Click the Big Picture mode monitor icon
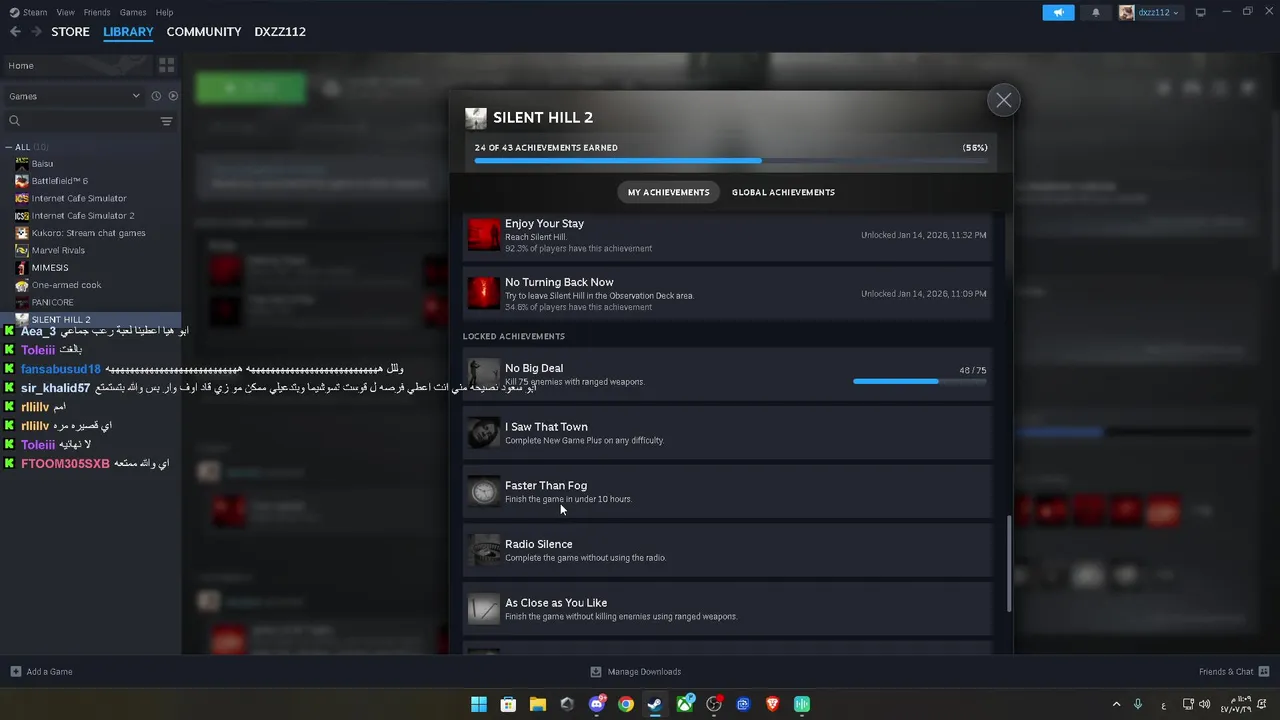Screen dimensions: 1280x720 click(x=1201, y=12)
